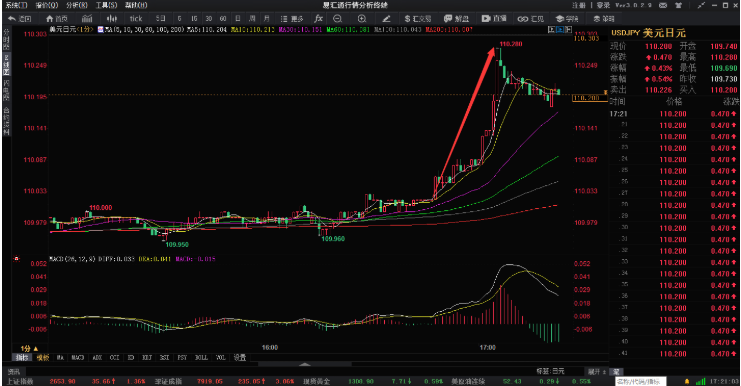741x386 pixels.
Task: Open the 直播 live broadcast button
Action: click(x=494, y=18)
